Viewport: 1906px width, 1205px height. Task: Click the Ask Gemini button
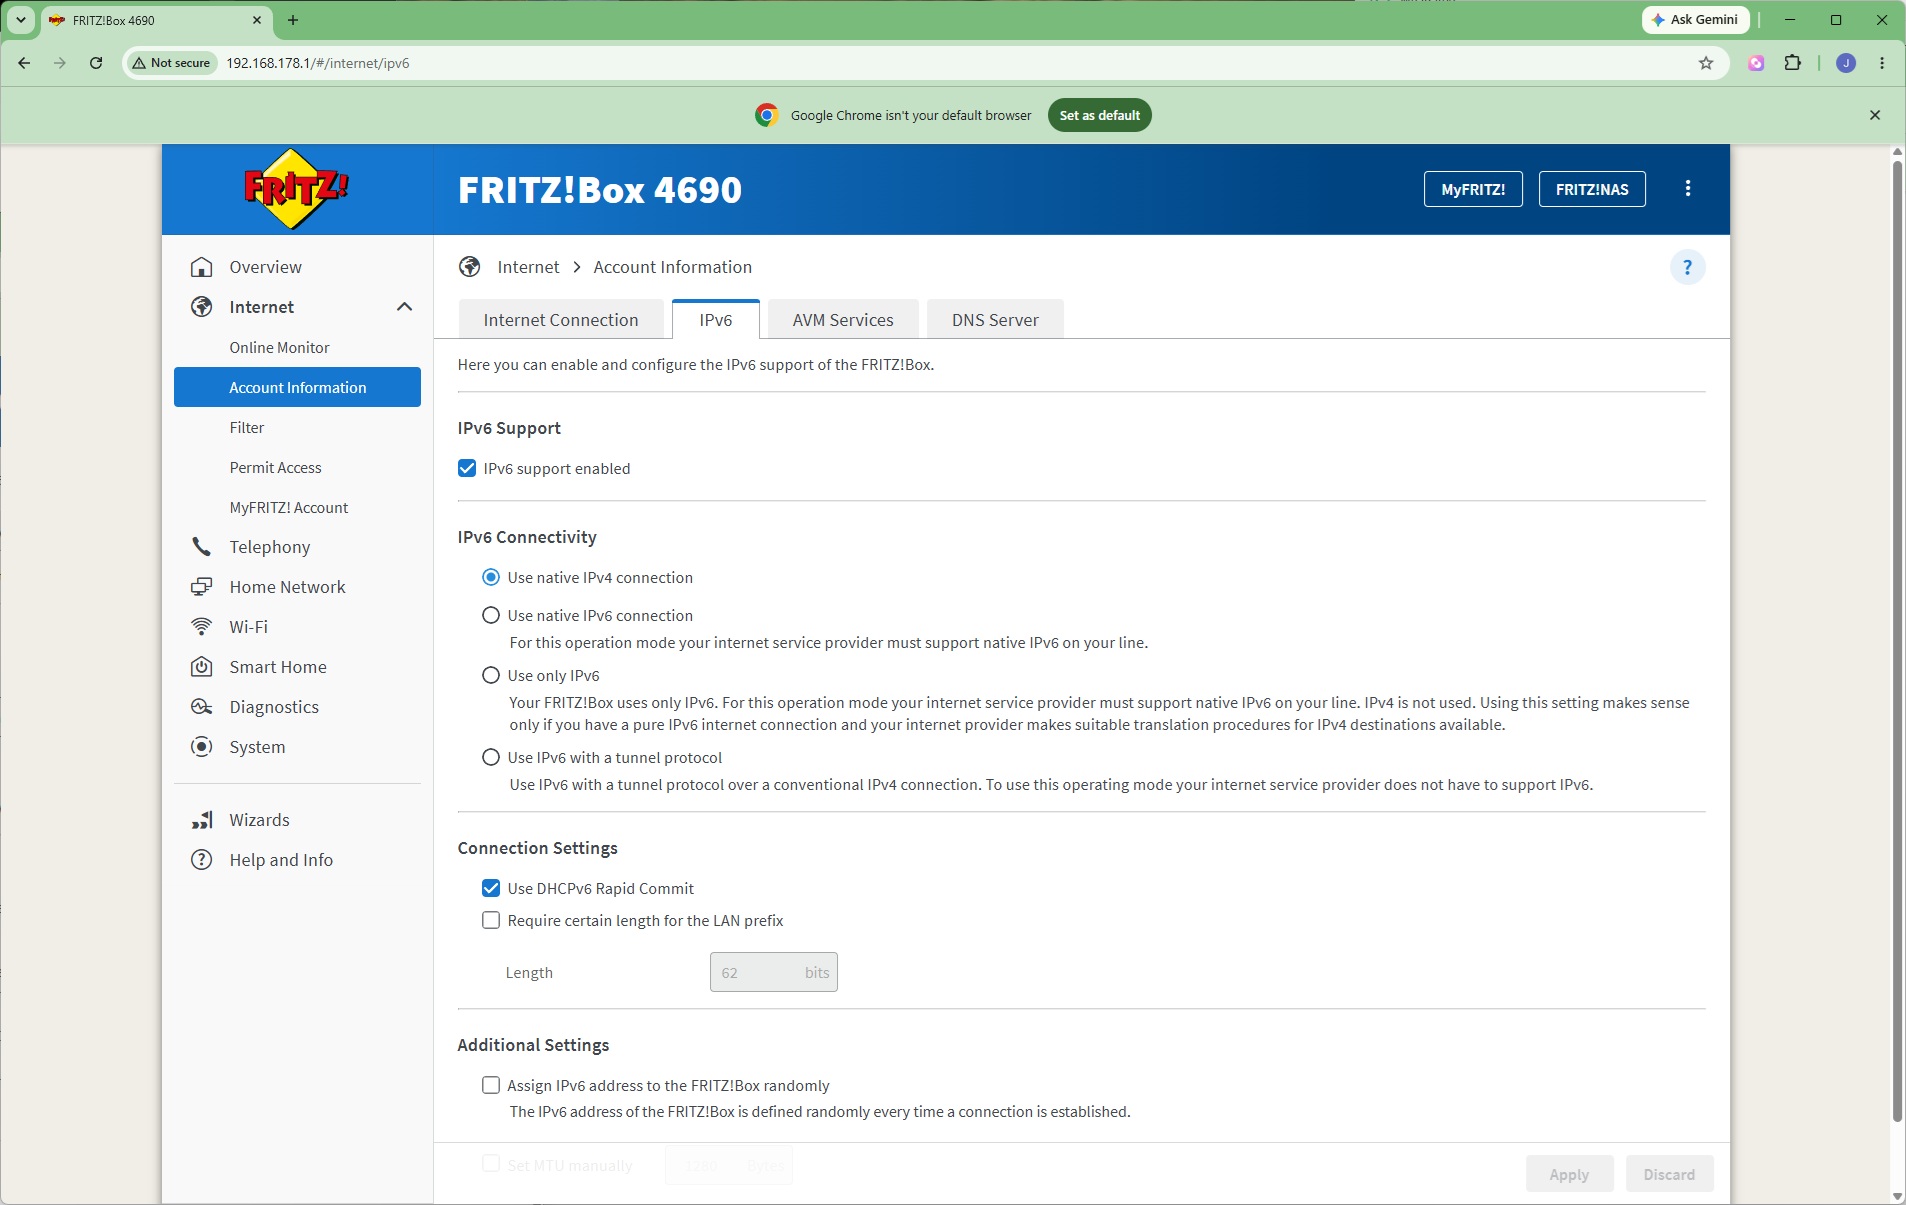[x=1695, y=20]
